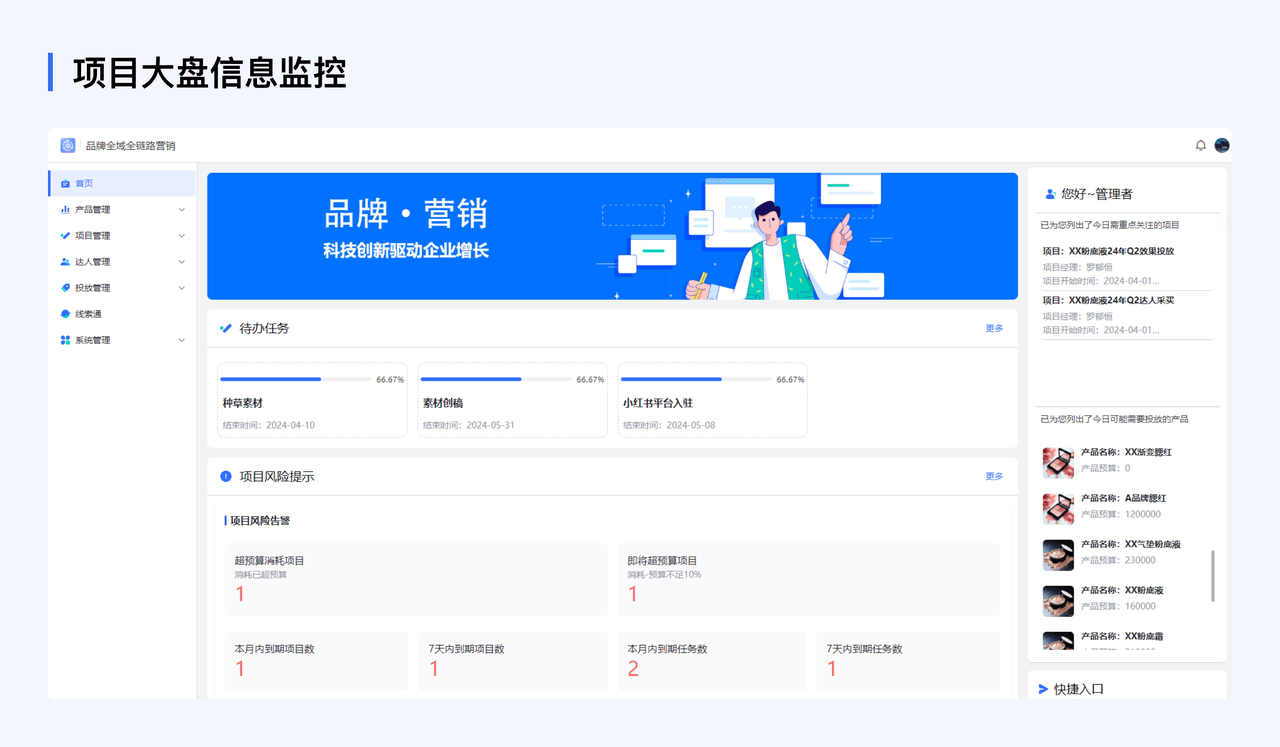Click the 素材创稿 progress bar
This screenshot has height=747, width=1280.
[x=496, y=379]
